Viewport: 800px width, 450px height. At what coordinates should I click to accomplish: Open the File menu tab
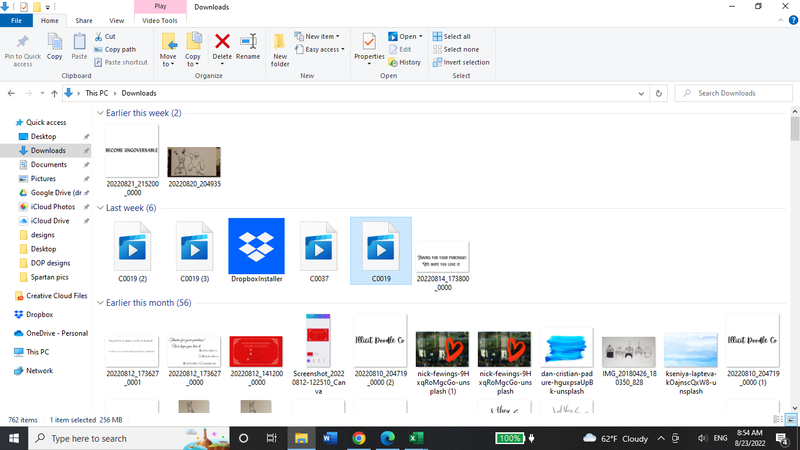tap(16, 20)
